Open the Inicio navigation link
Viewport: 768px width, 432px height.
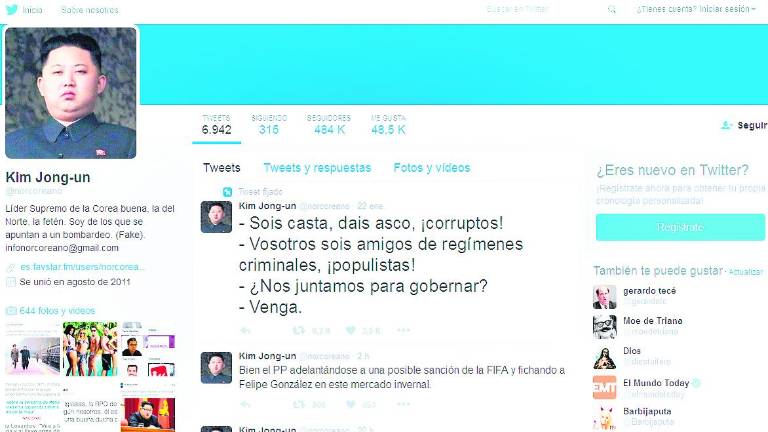[32, 10]
